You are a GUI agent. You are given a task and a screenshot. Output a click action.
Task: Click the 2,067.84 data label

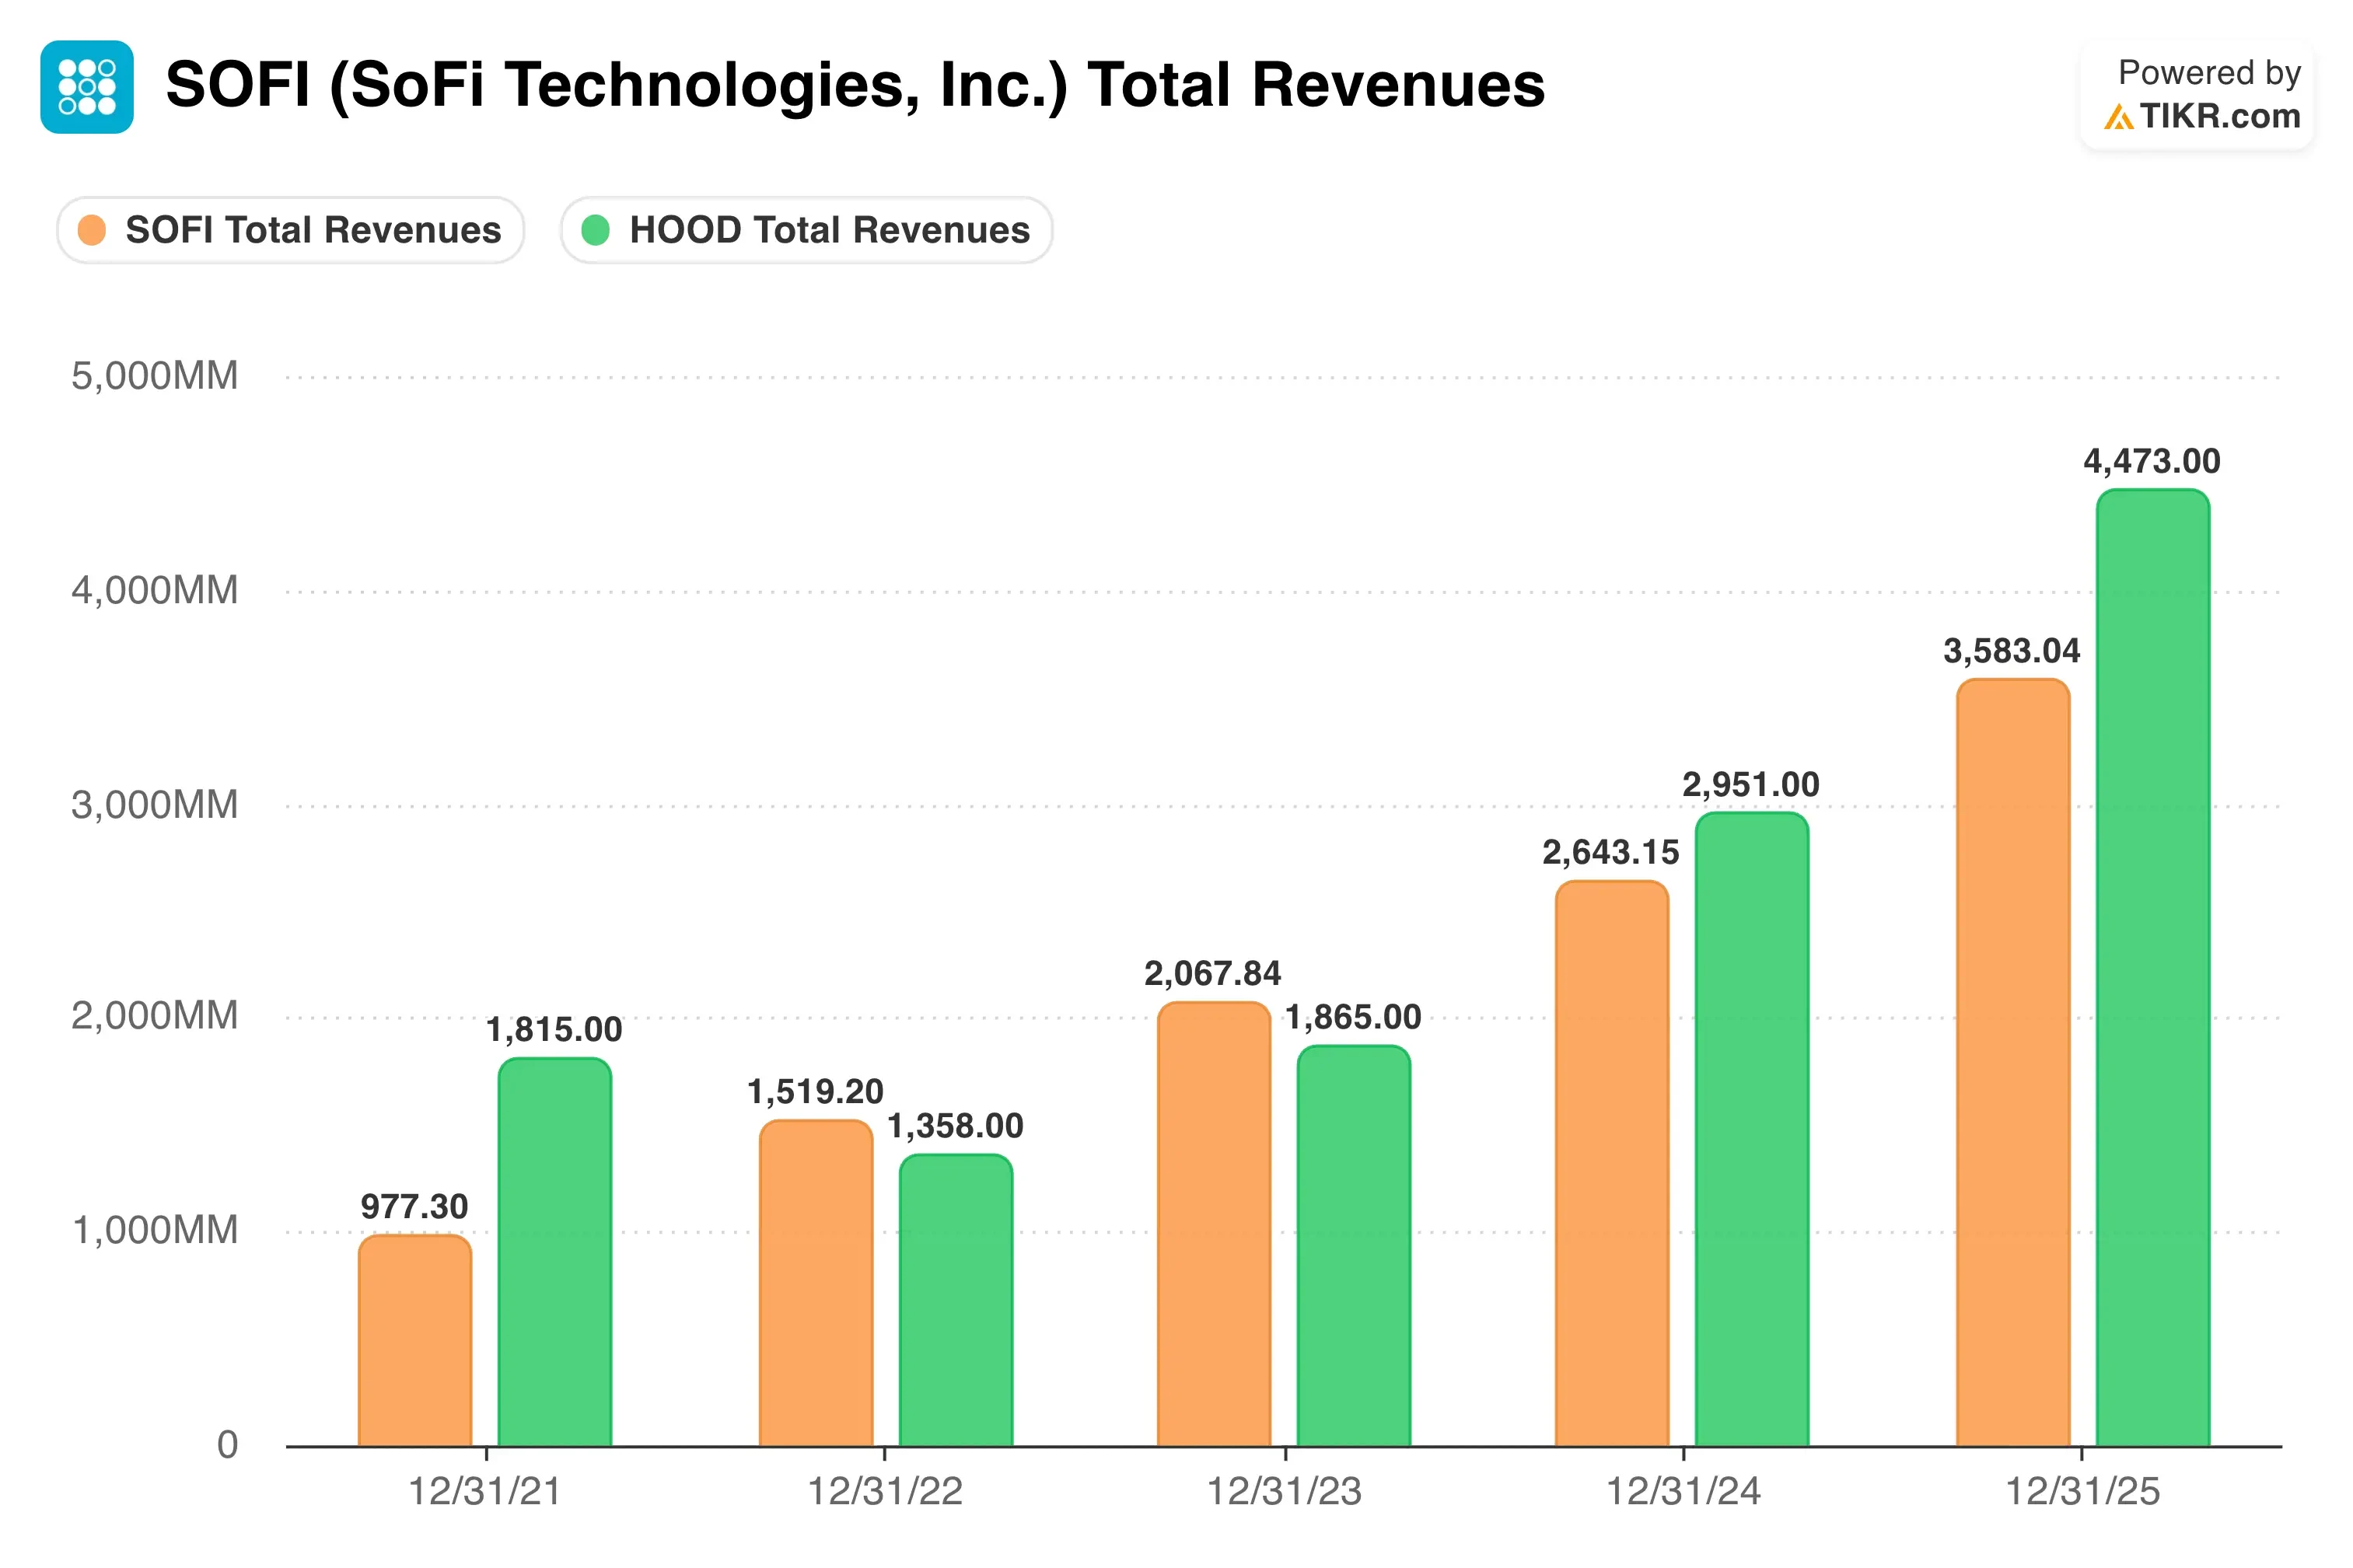pyautogui.click(x=1213, y=973)
